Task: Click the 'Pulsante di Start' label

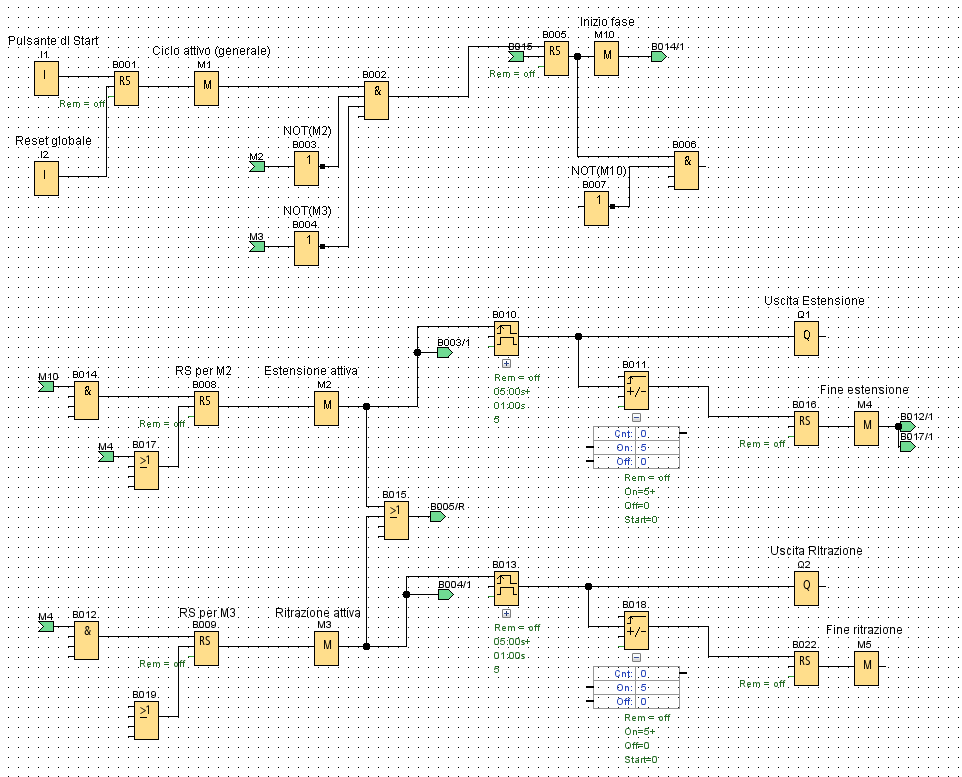Action: click(x=53, y=41)
